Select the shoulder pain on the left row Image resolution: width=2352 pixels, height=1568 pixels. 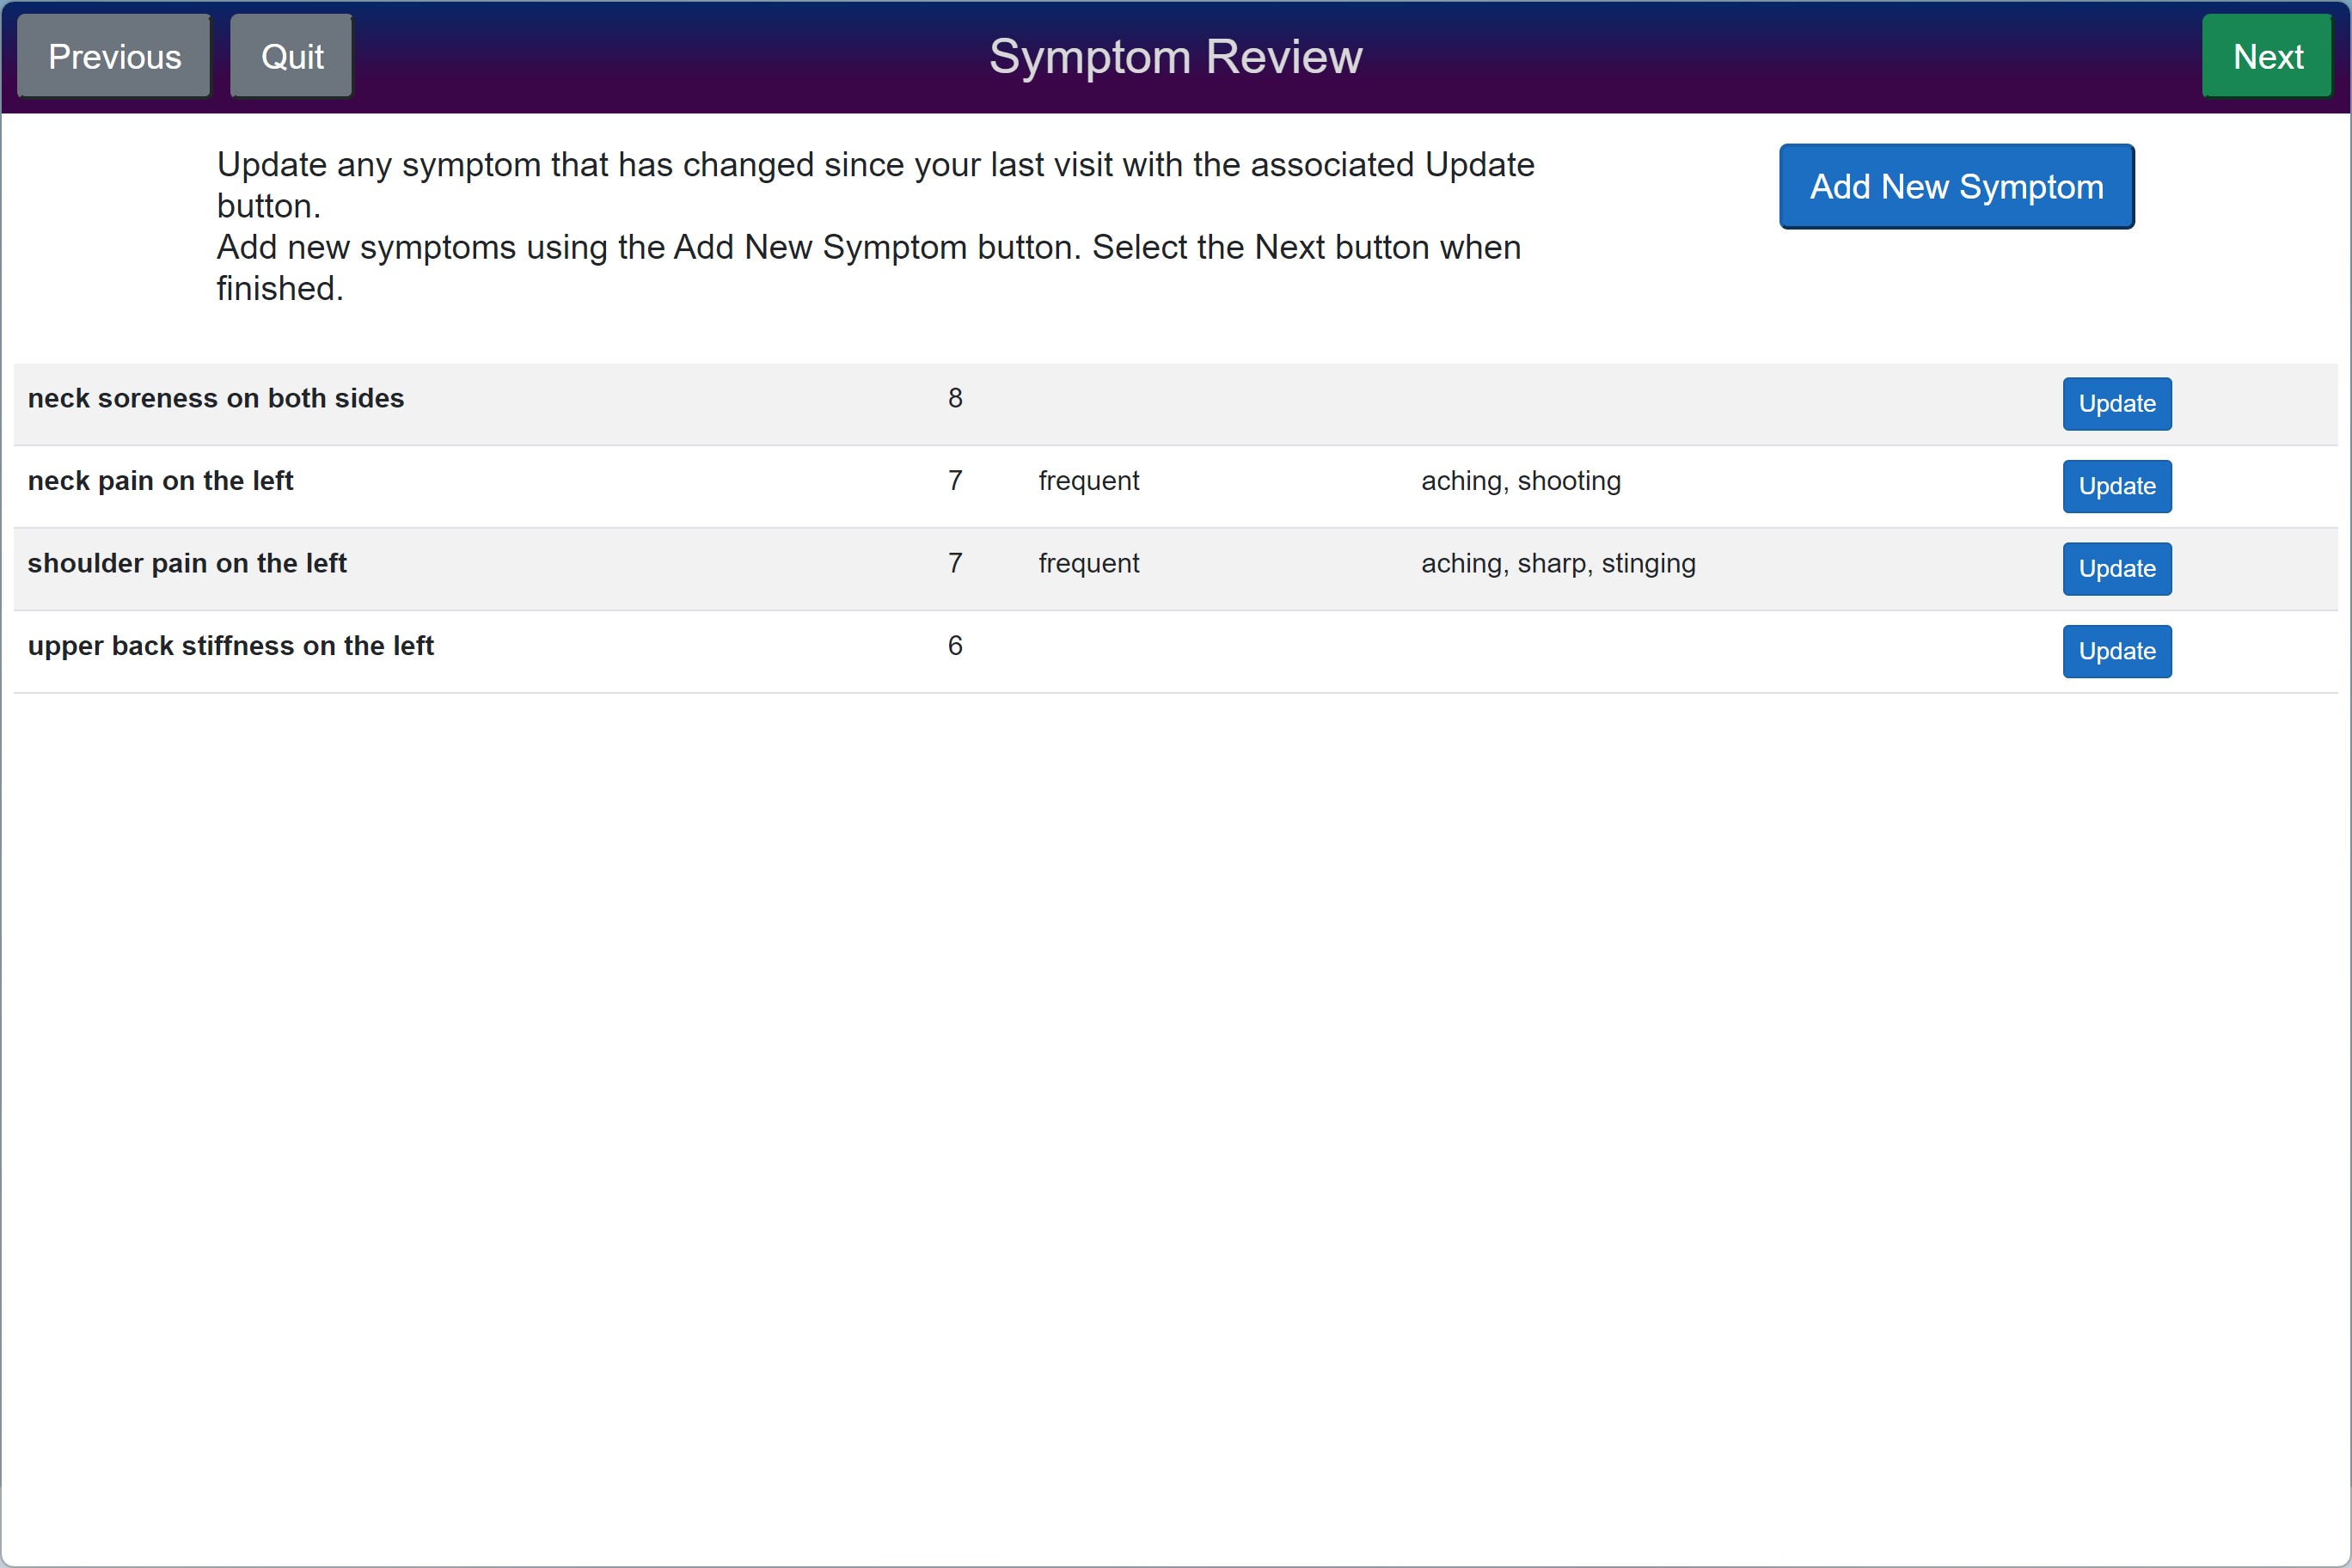[x=187, y=563]
